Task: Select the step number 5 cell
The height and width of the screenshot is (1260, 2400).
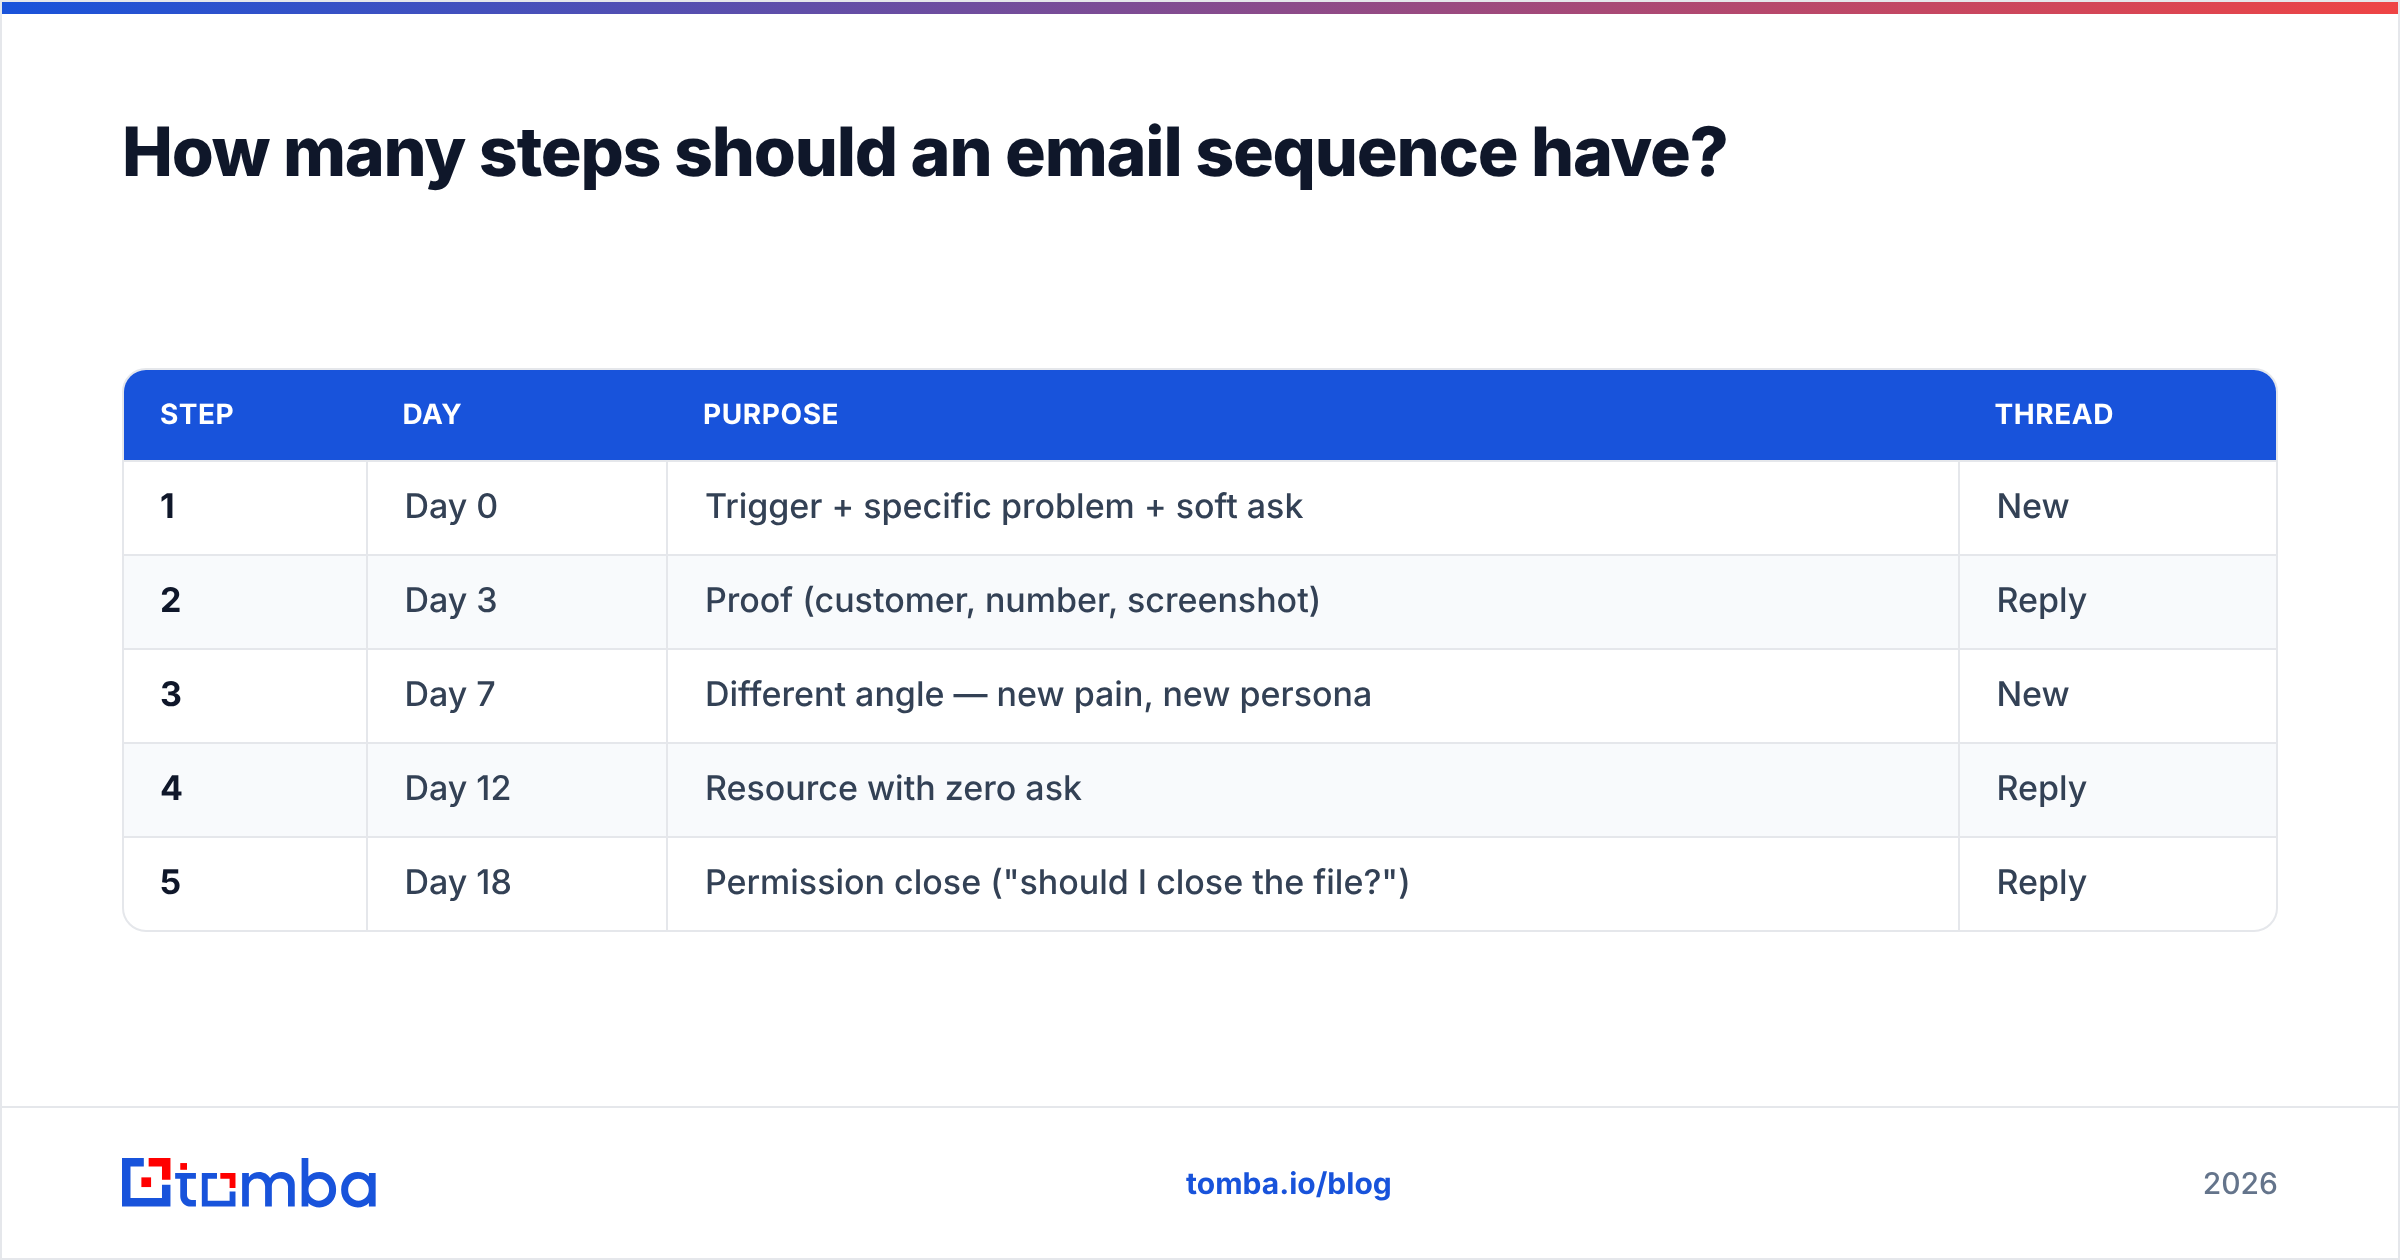Action: click(245, 883)
